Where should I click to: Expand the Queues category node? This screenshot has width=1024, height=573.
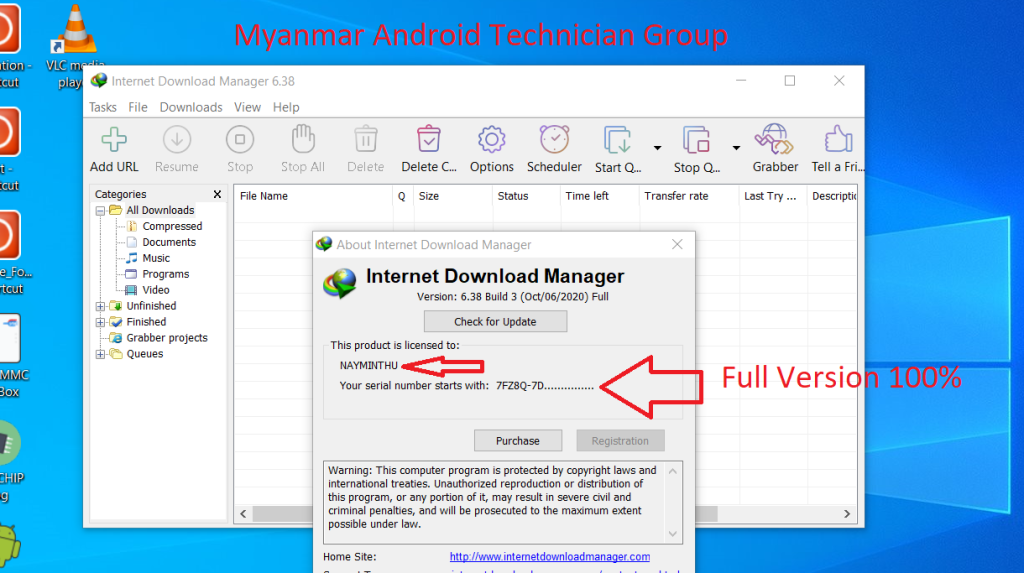[100, 354]
